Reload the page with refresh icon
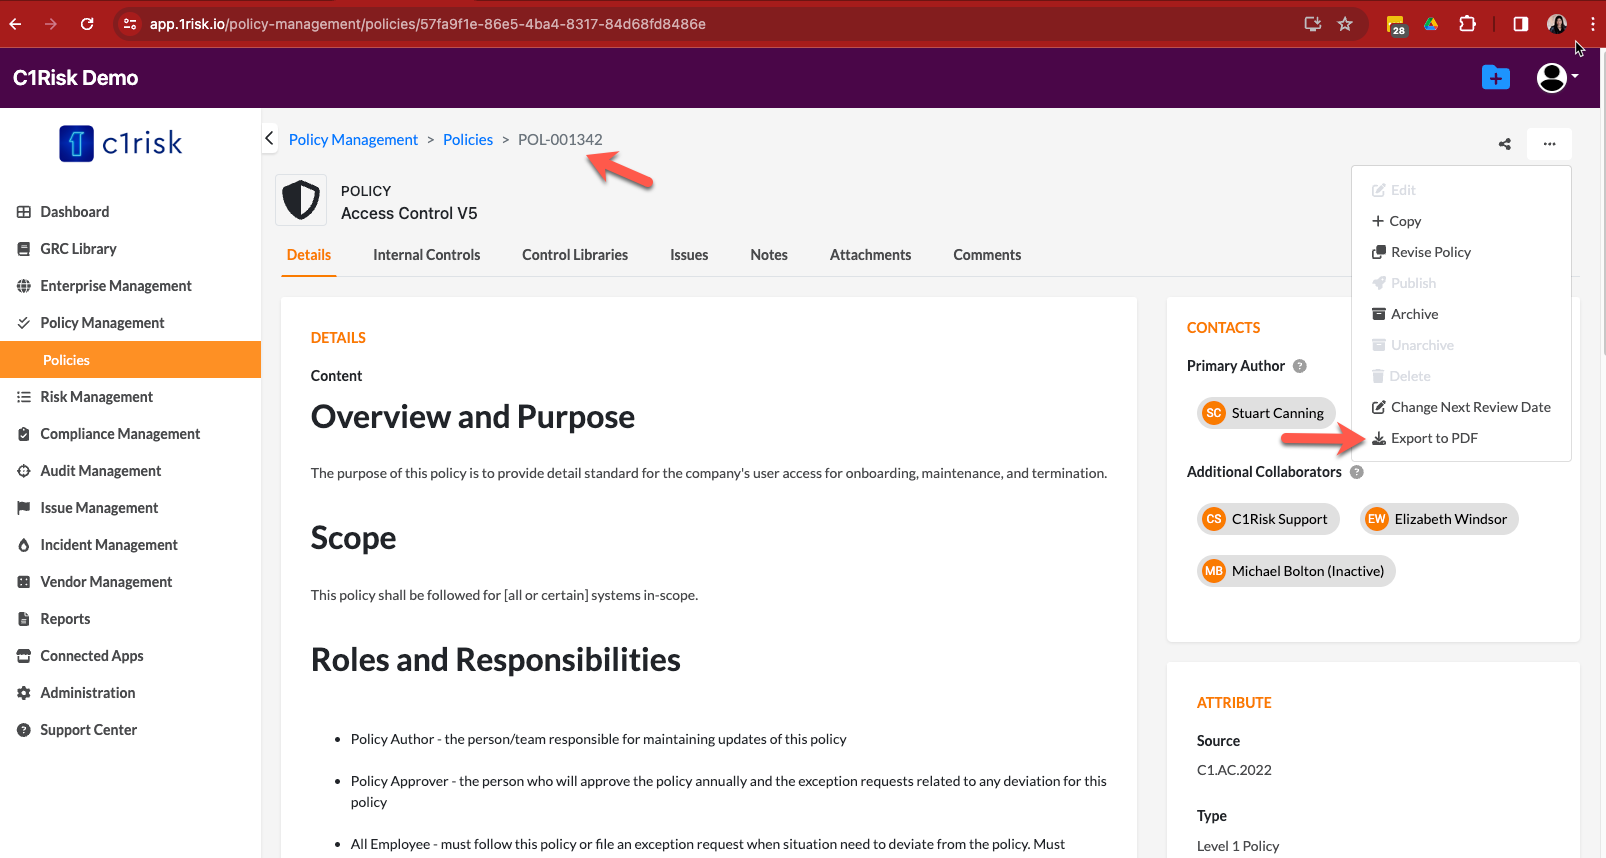This screenshot has height=858, width=1606. tap(87, 24)
